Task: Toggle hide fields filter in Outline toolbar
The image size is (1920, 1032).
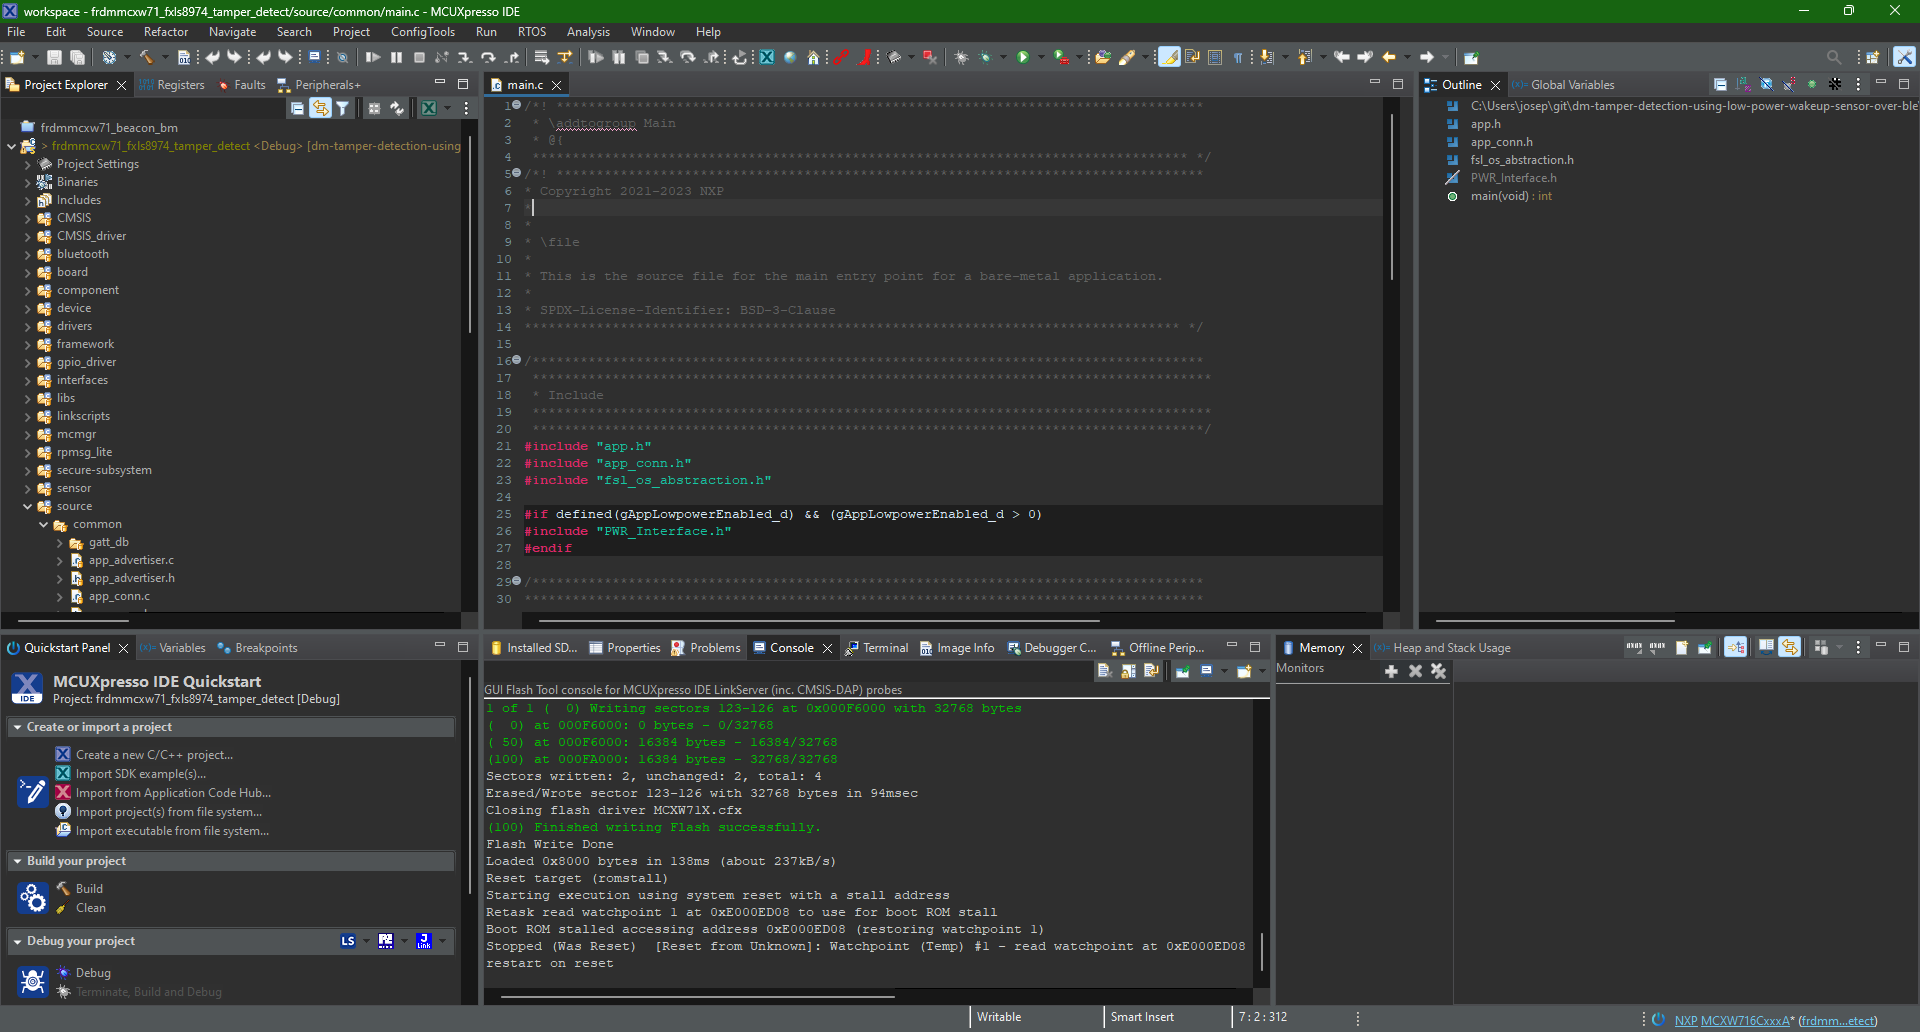Action: [1766, 85]
